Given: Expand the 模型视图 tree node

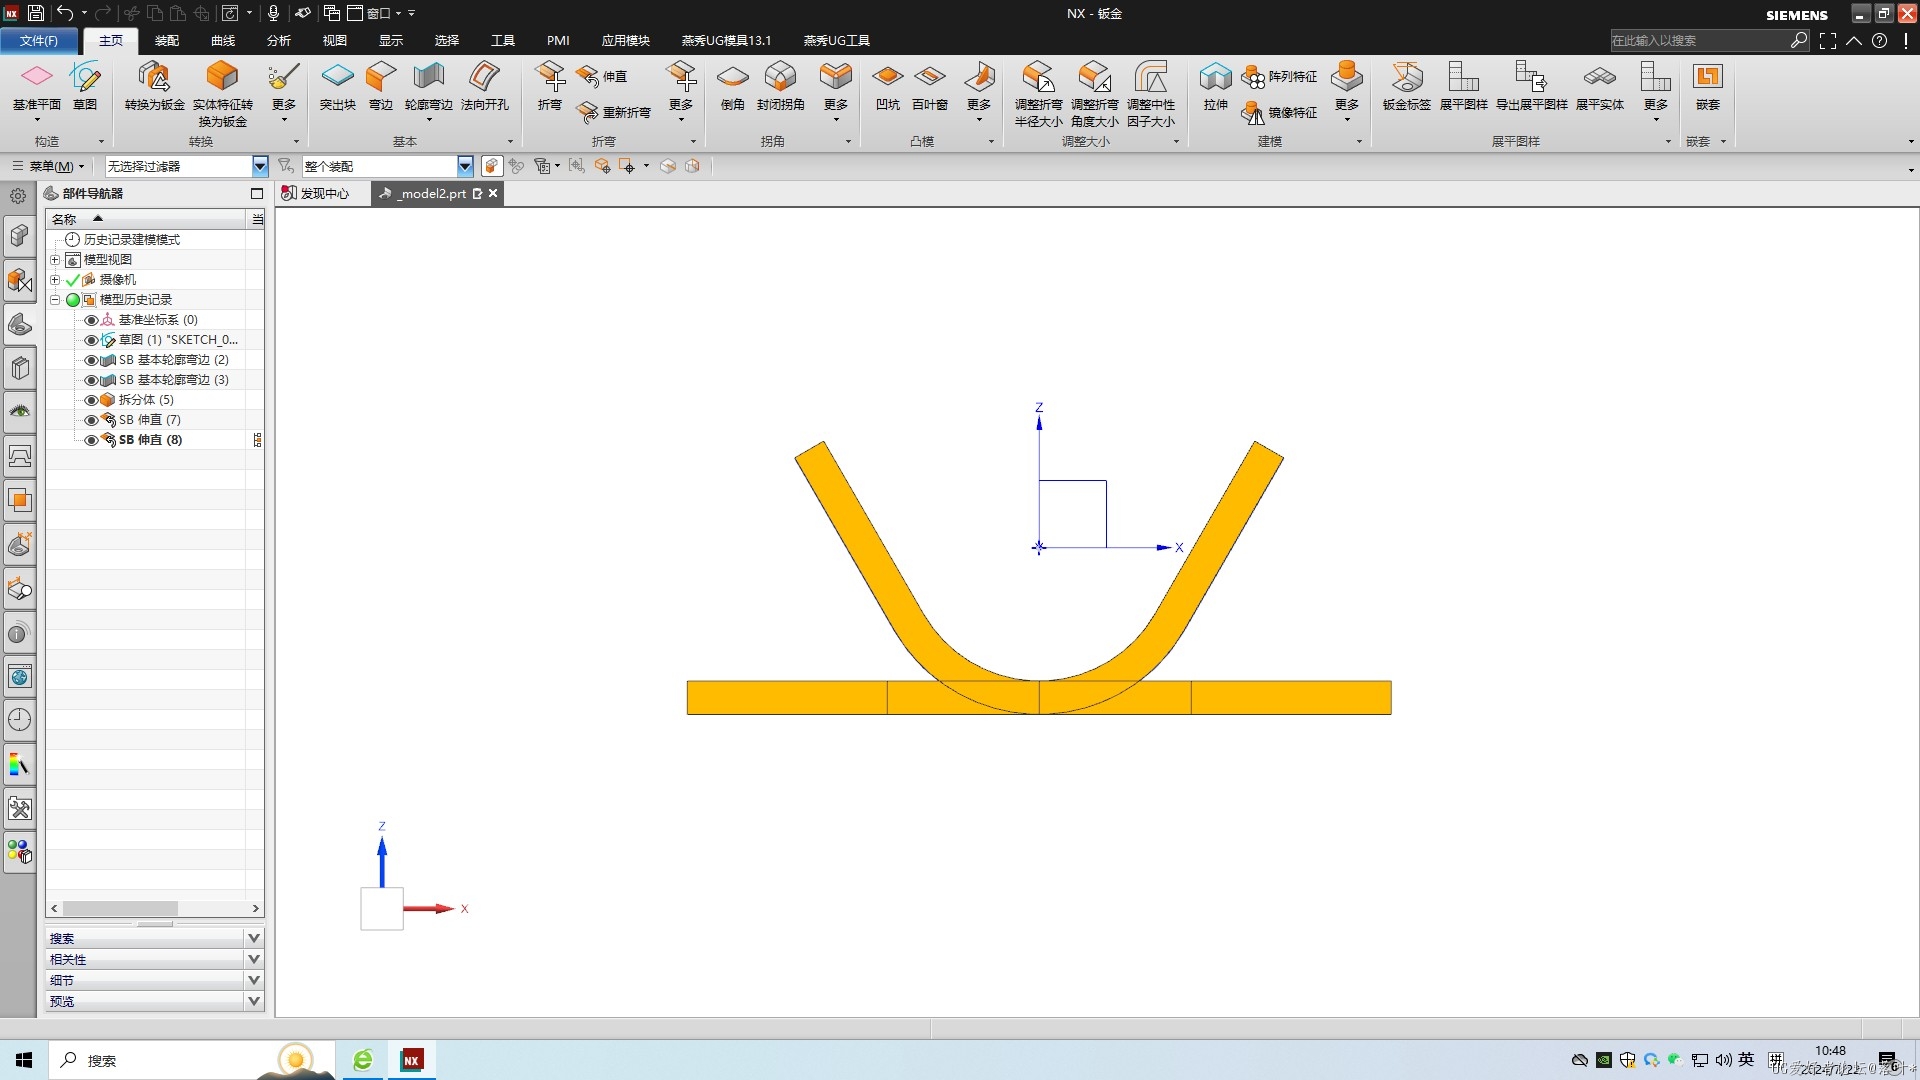Looking at the screenshot, I should [x=55, y=260].
